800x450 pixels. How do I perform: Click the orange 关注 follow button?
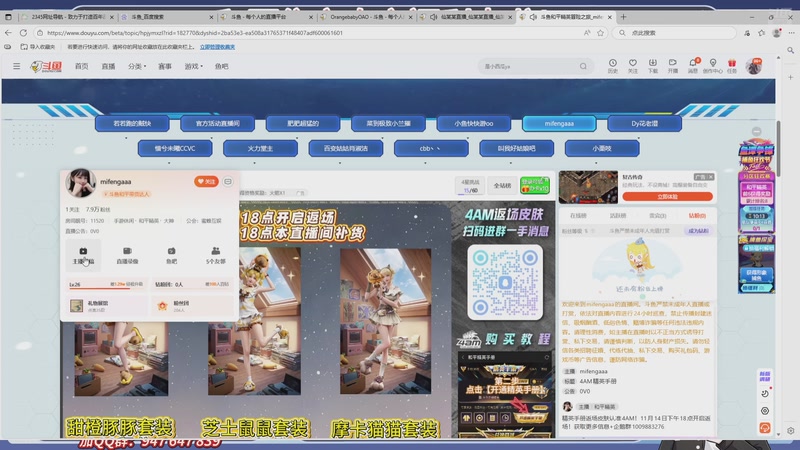pos(206,181)
